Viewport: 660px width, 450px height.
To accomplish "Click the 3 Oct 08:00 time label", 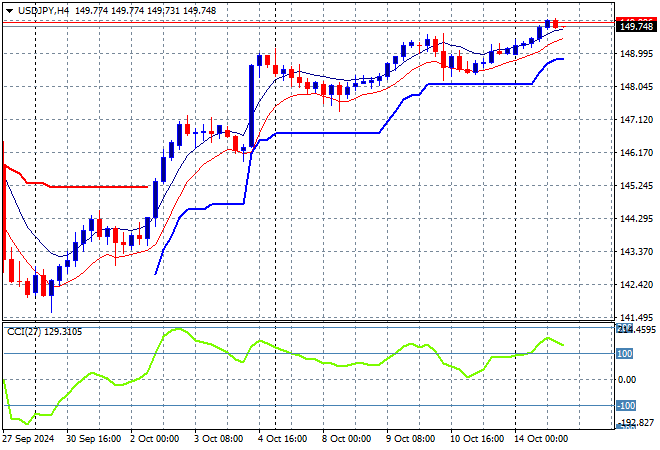I will (x=218, y=439).
